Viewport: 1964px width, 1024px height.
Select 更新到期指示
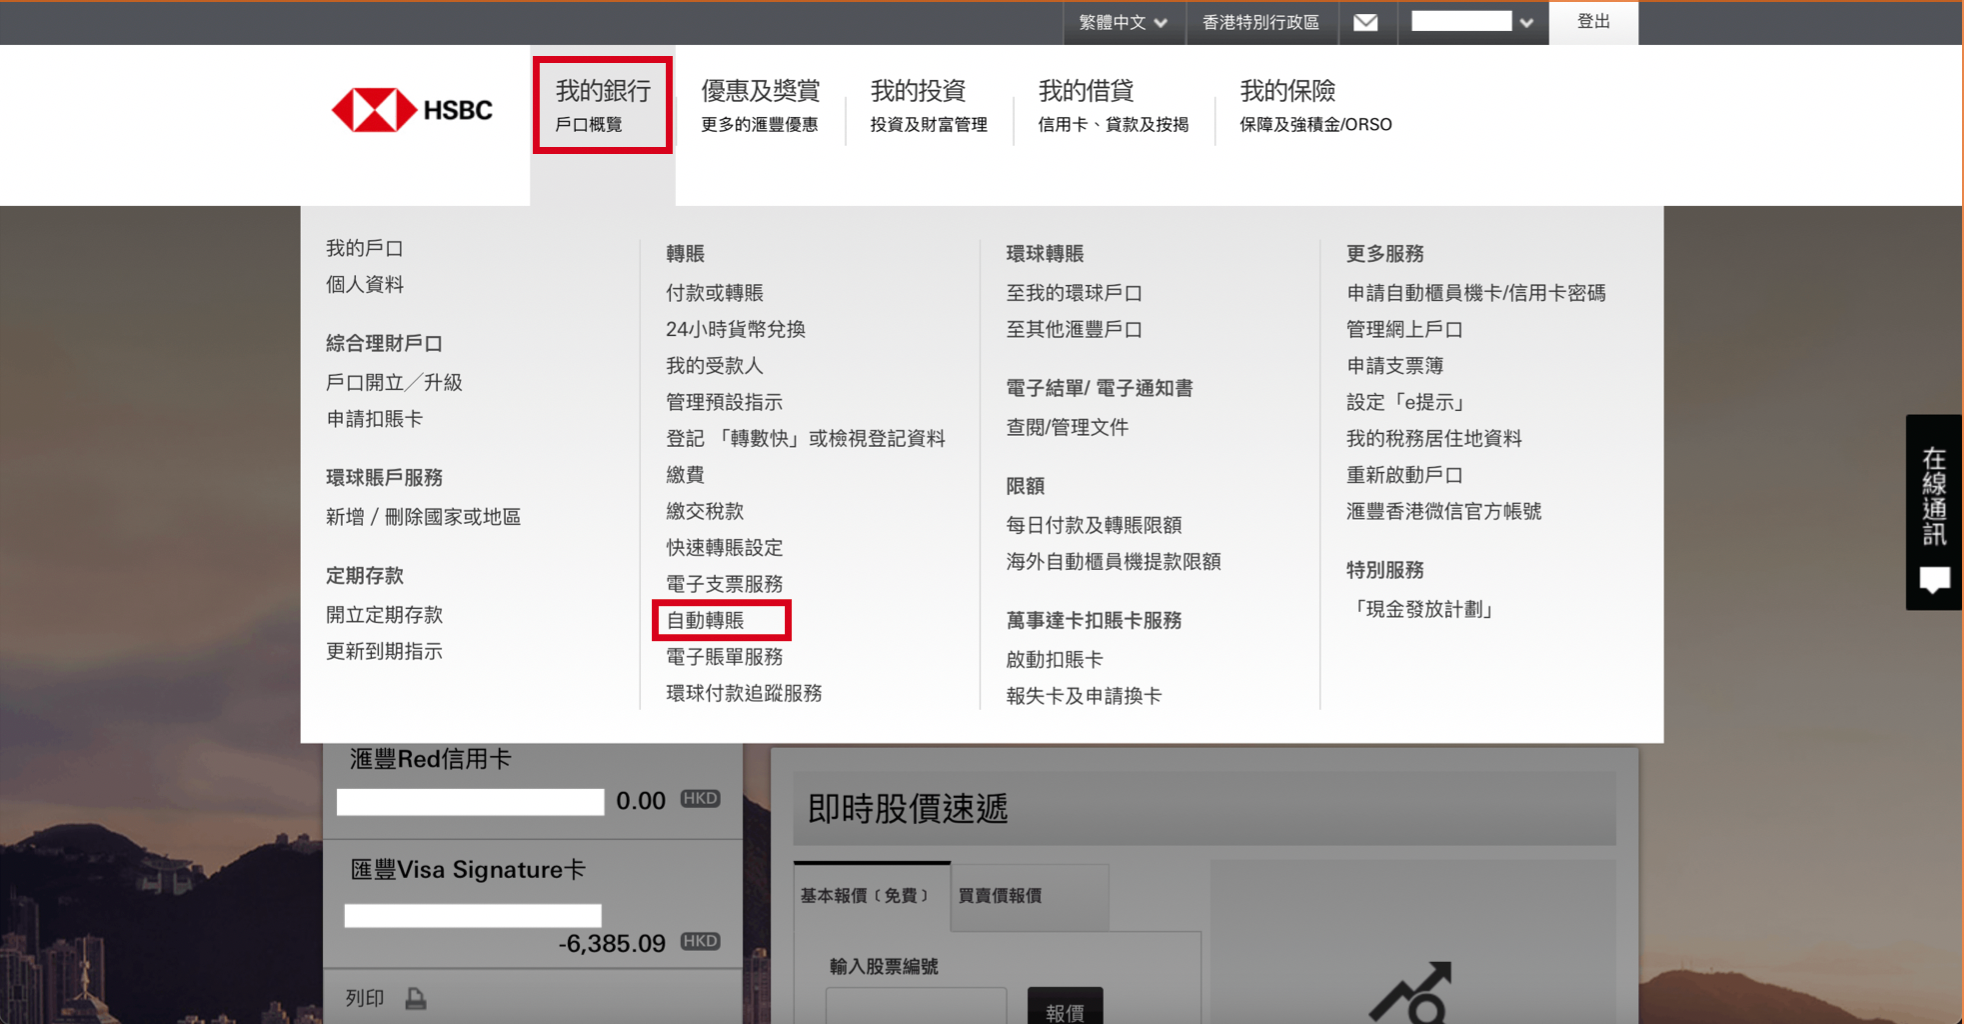[384, 651]
